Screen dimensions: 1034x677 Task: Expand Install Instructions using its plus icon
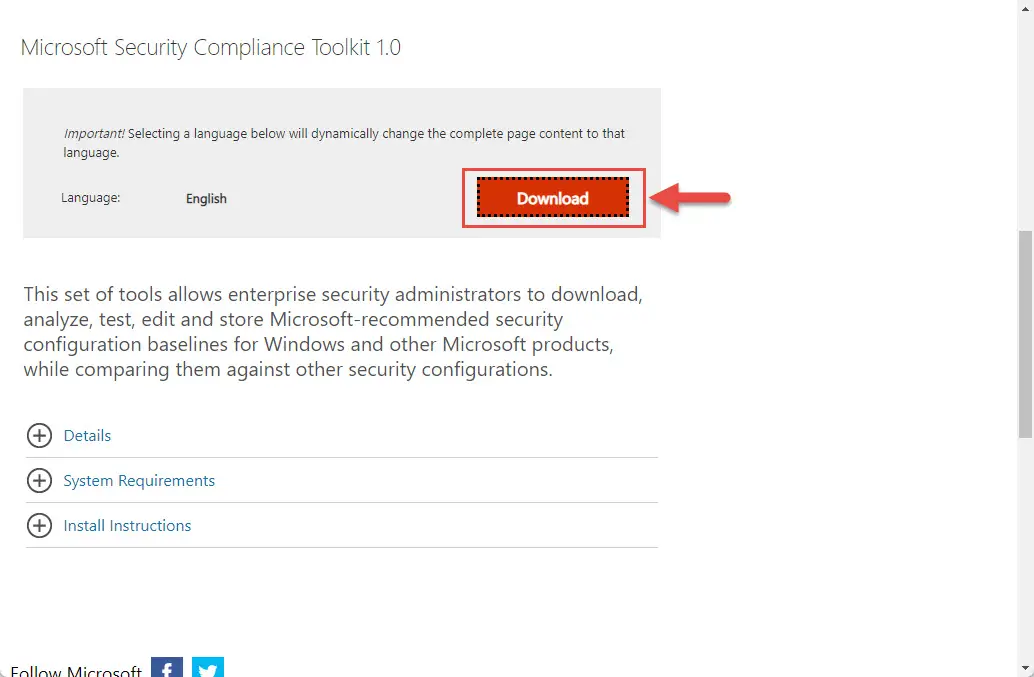tap(40, 525)
